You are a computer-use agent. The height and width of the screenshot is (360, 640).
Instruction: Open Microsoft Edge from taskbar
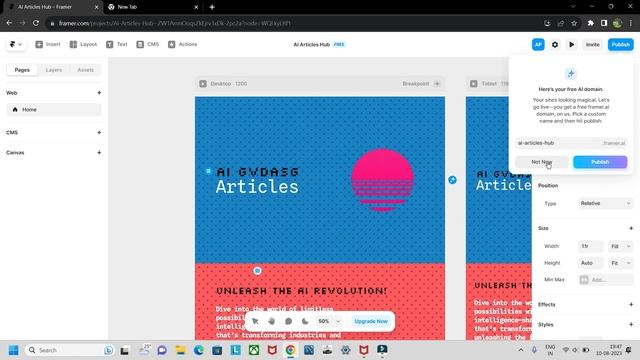click(x=199, y=350)
